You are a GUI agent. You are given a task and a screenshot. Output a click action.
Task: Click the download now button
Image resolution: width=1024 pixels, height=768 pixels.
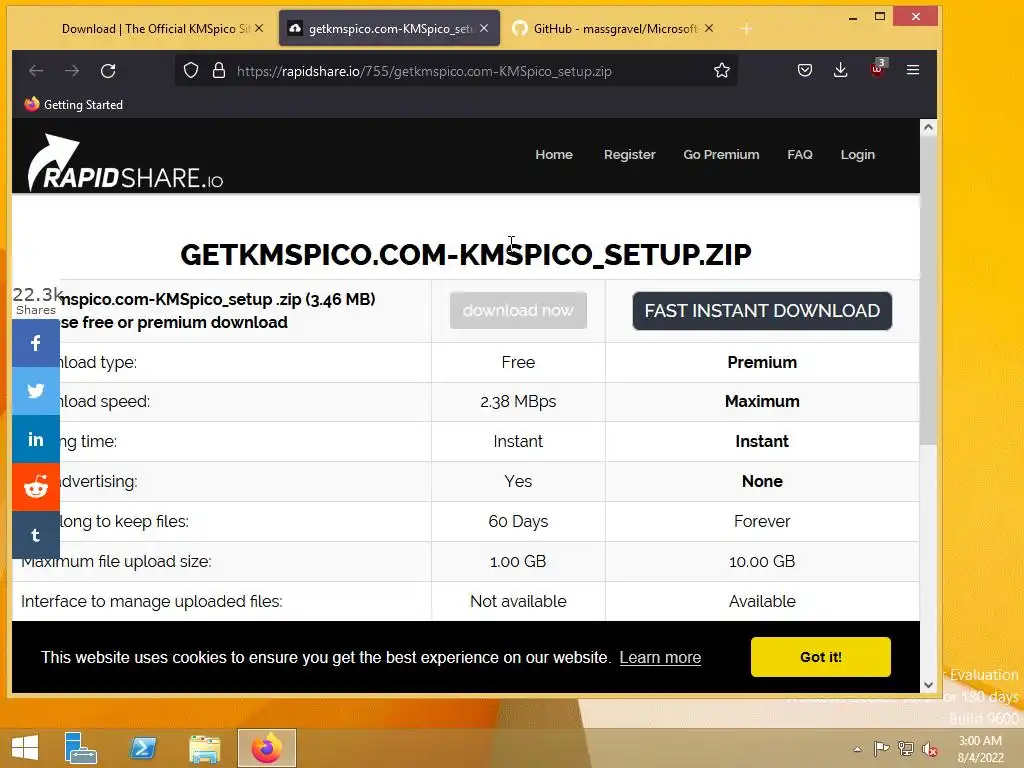(x=518, y=310)
